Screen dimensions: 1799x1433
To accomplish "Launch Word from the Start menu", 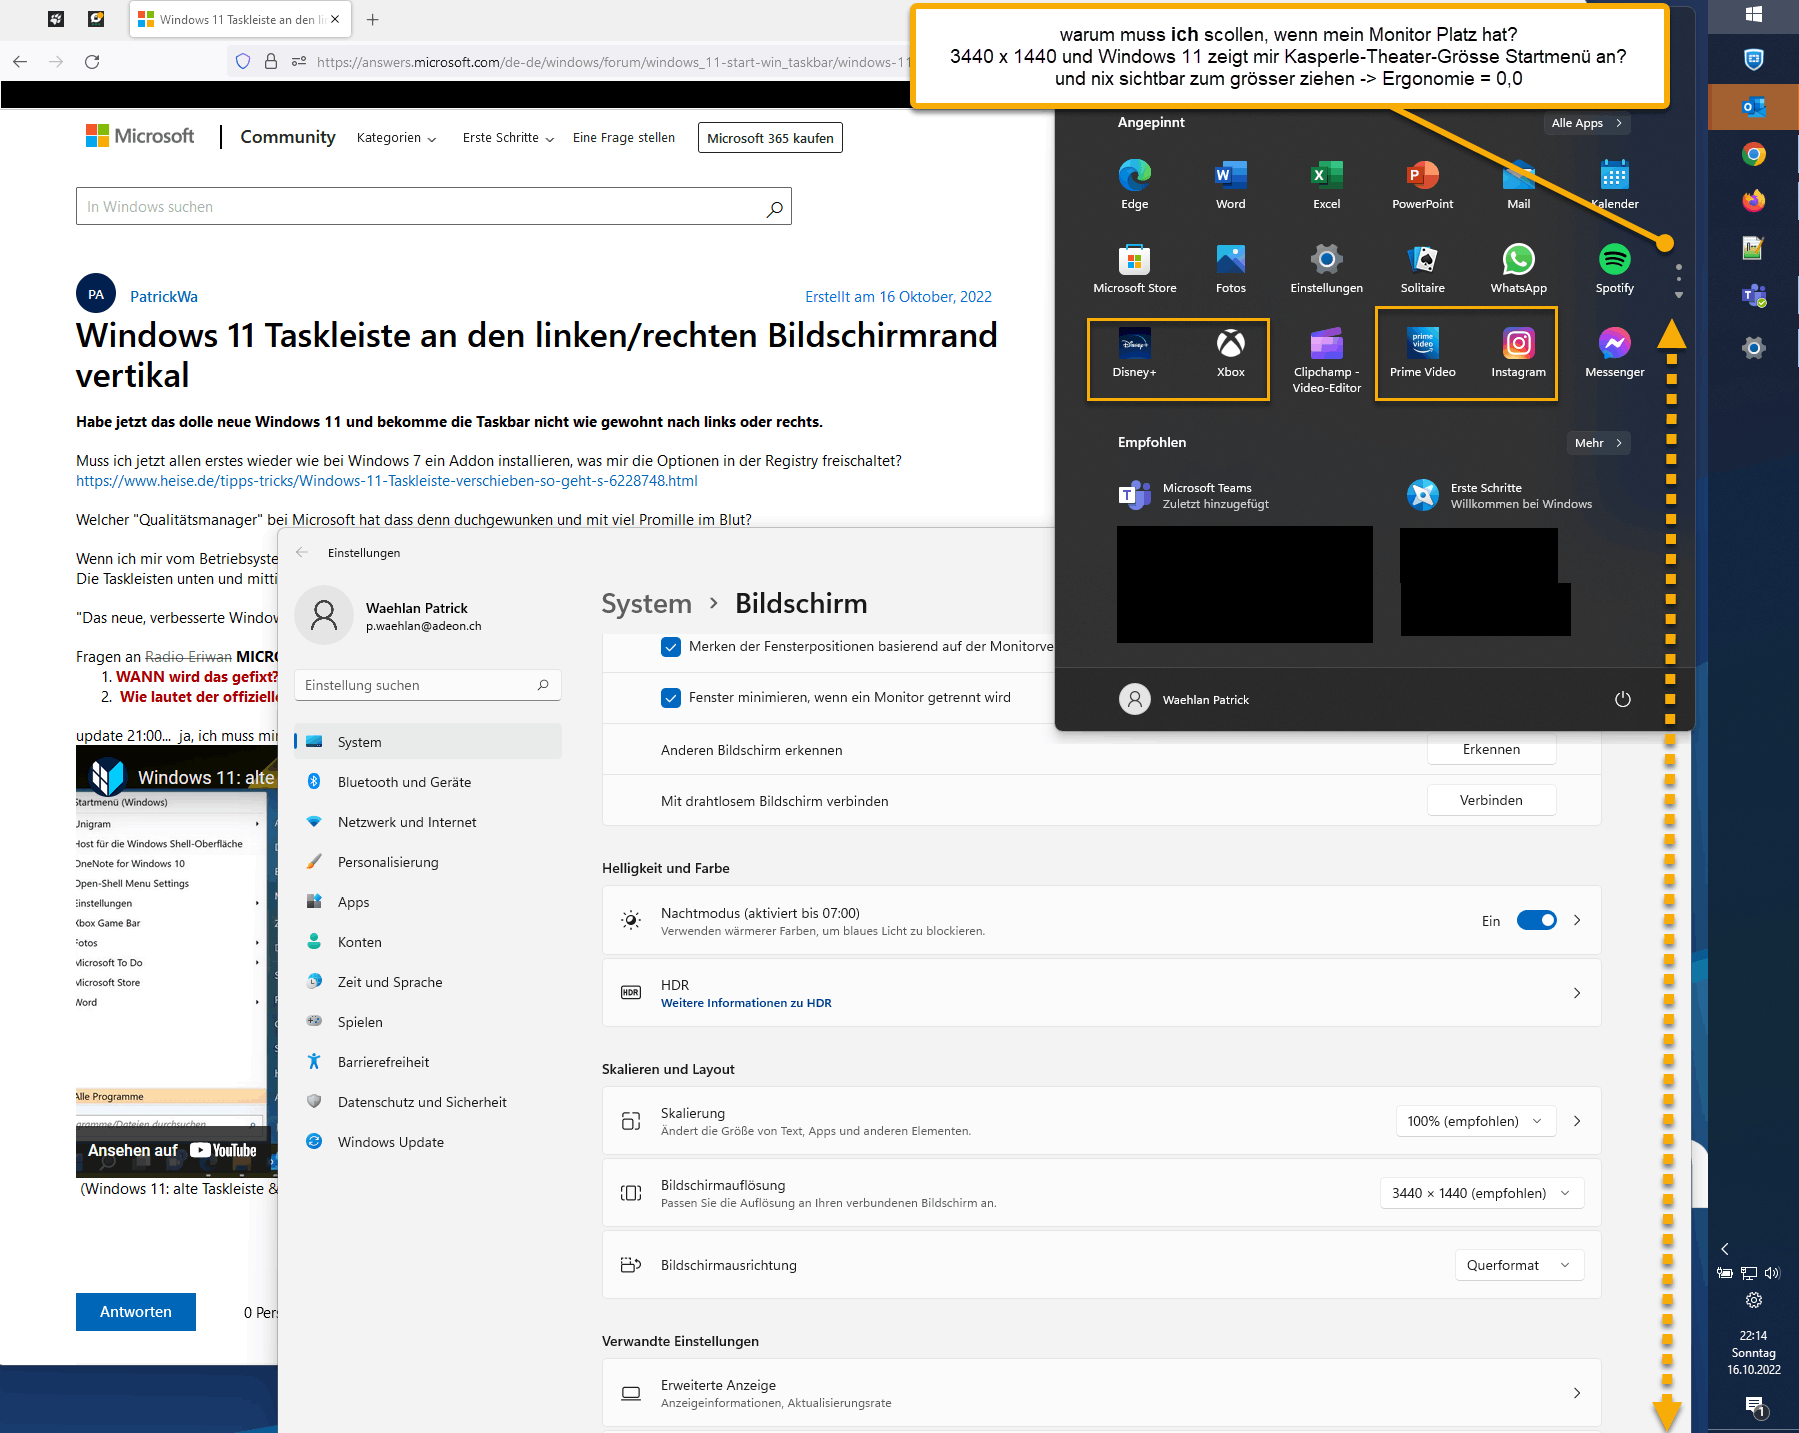I will [x=1230, y=185].
